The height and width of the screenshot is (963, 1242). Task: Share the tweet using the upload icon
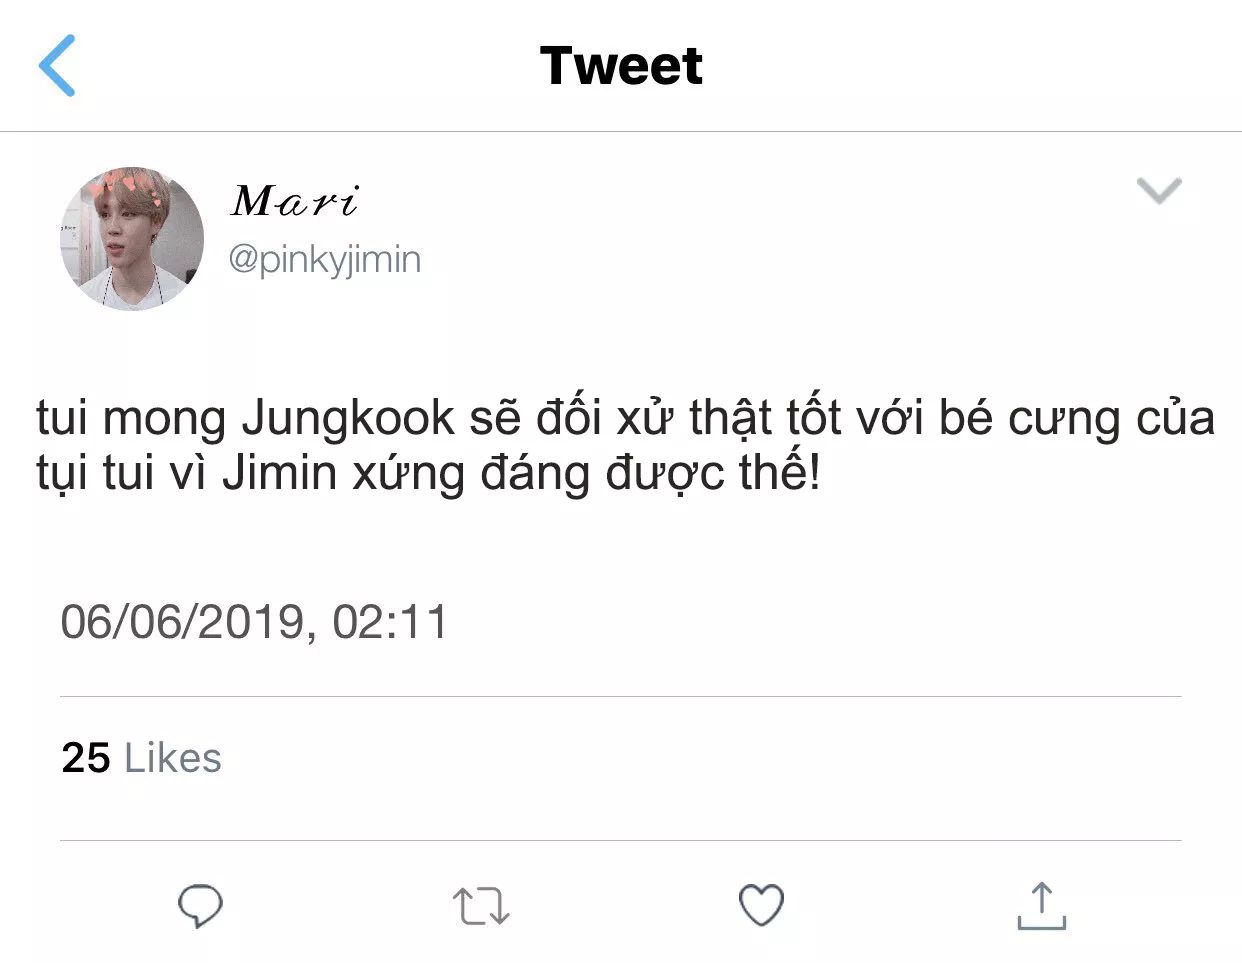tap(1041, 906)
